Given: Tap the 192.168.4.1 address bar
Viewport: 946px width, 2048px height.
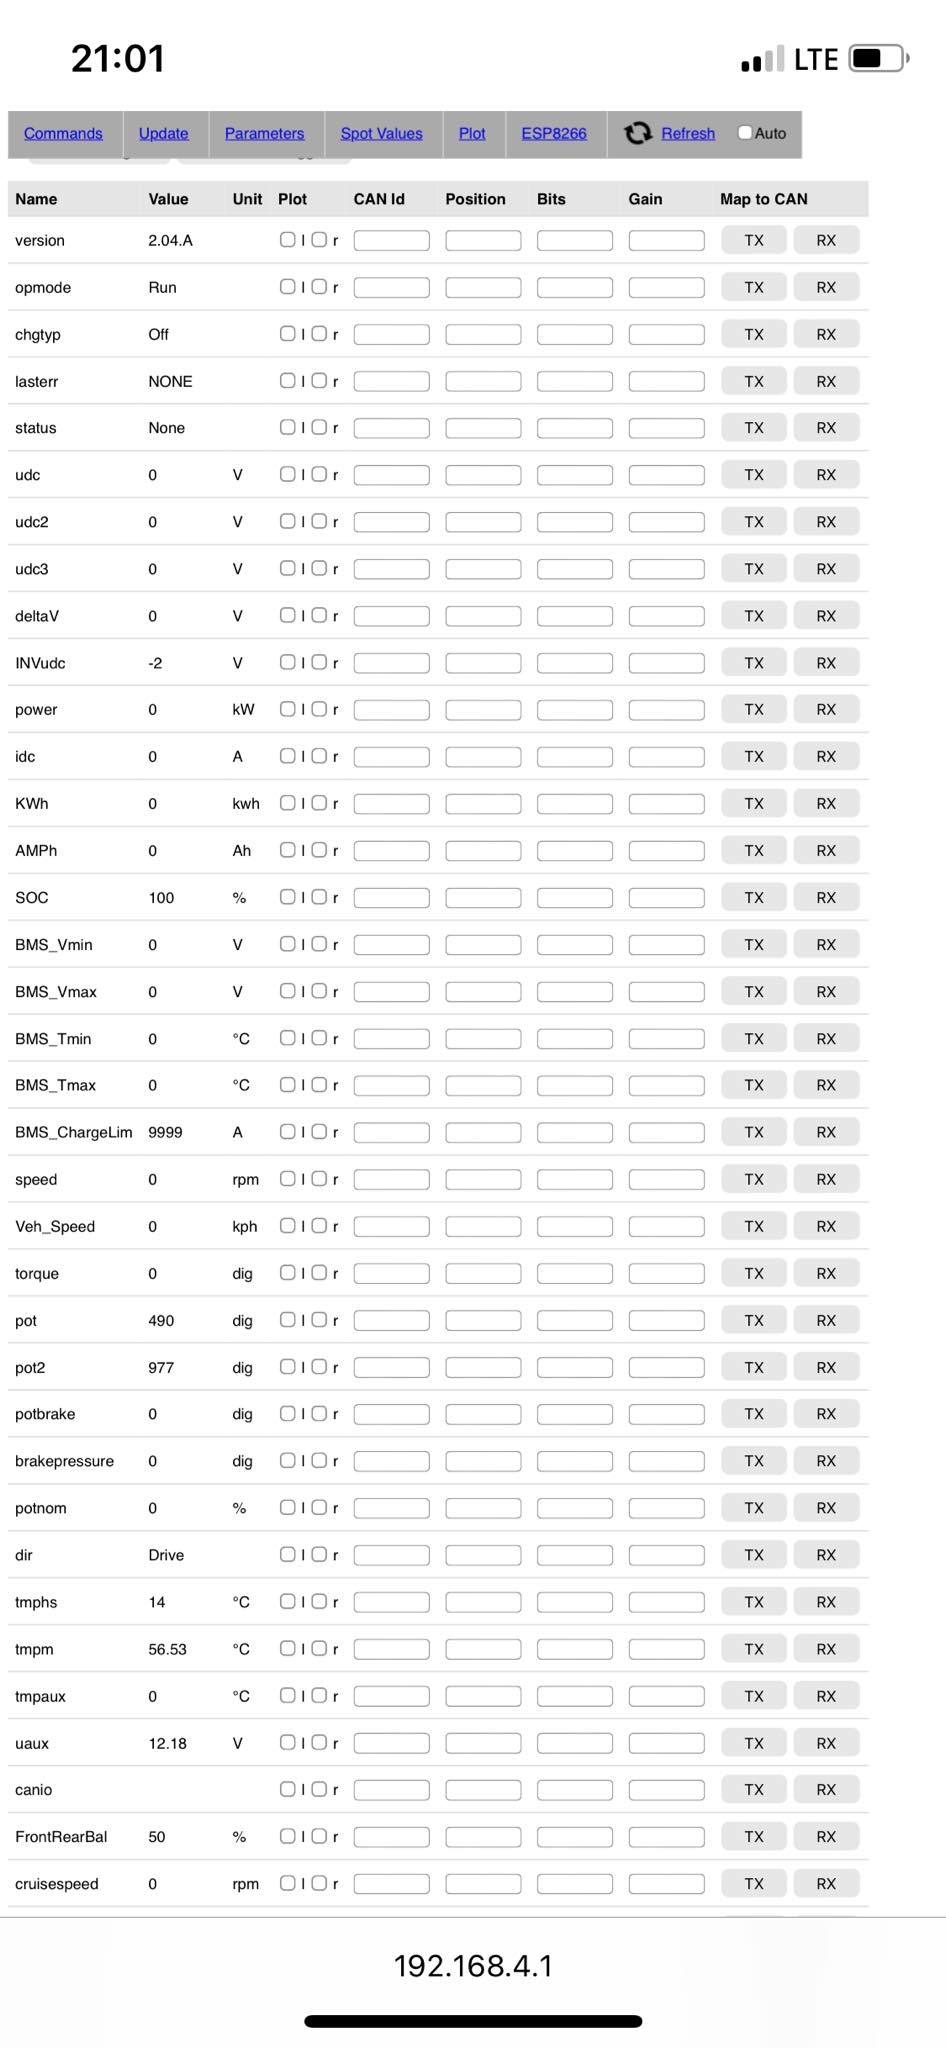Looking at the screenshot, I should [473, 1966].
